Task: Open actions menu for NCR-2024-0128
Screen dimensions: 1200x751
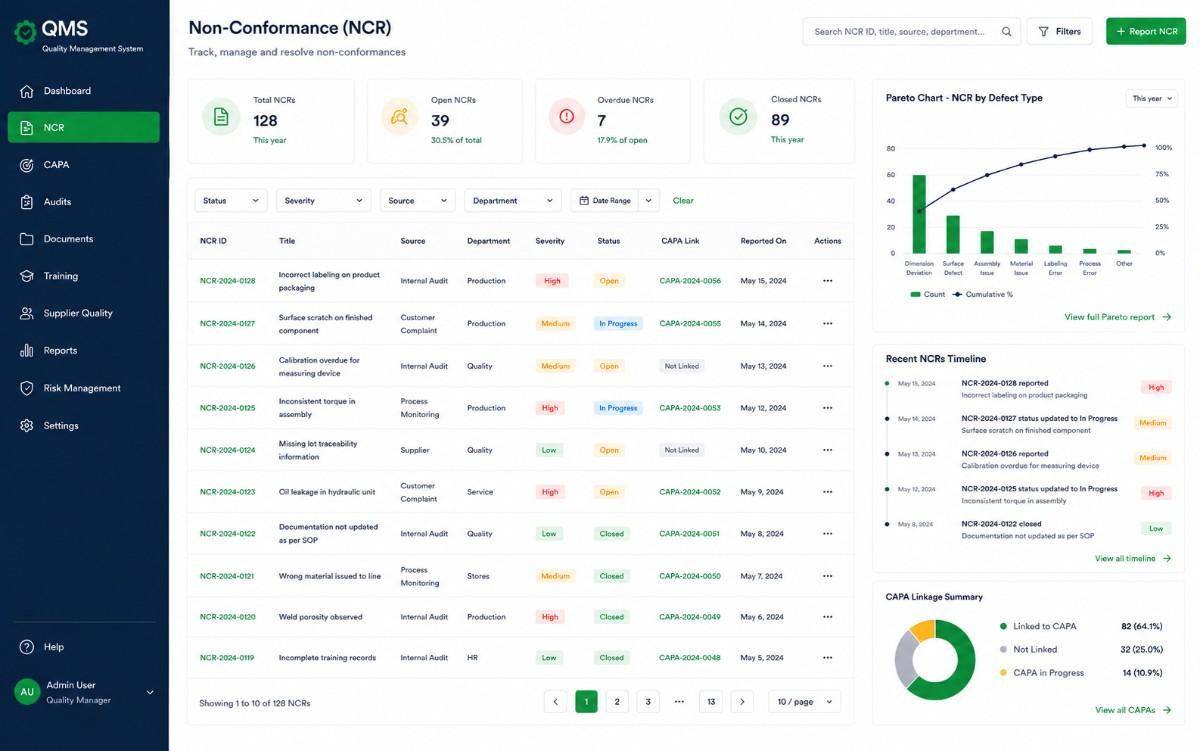Action: (827, 281)
